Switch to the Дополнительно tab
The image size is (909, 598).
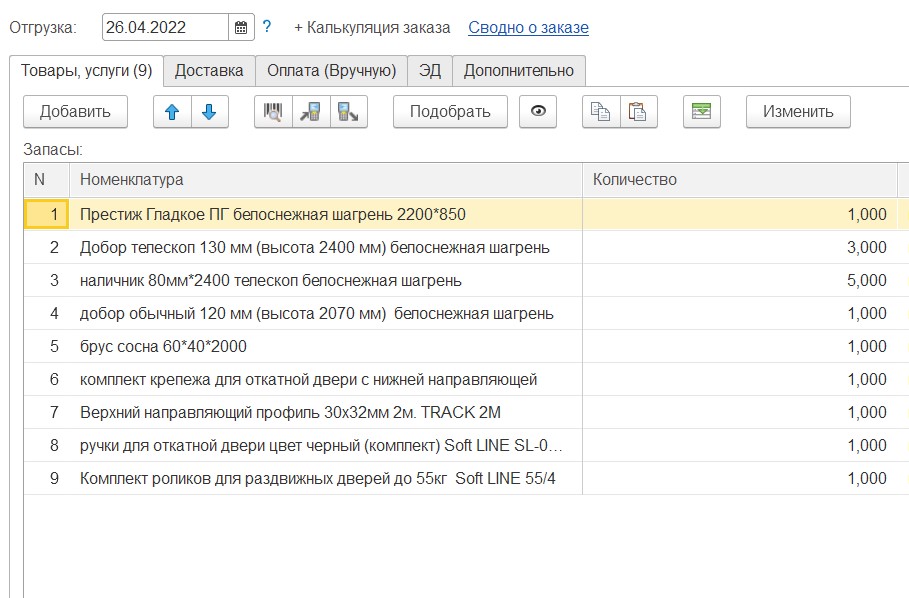tap(519, 70)
